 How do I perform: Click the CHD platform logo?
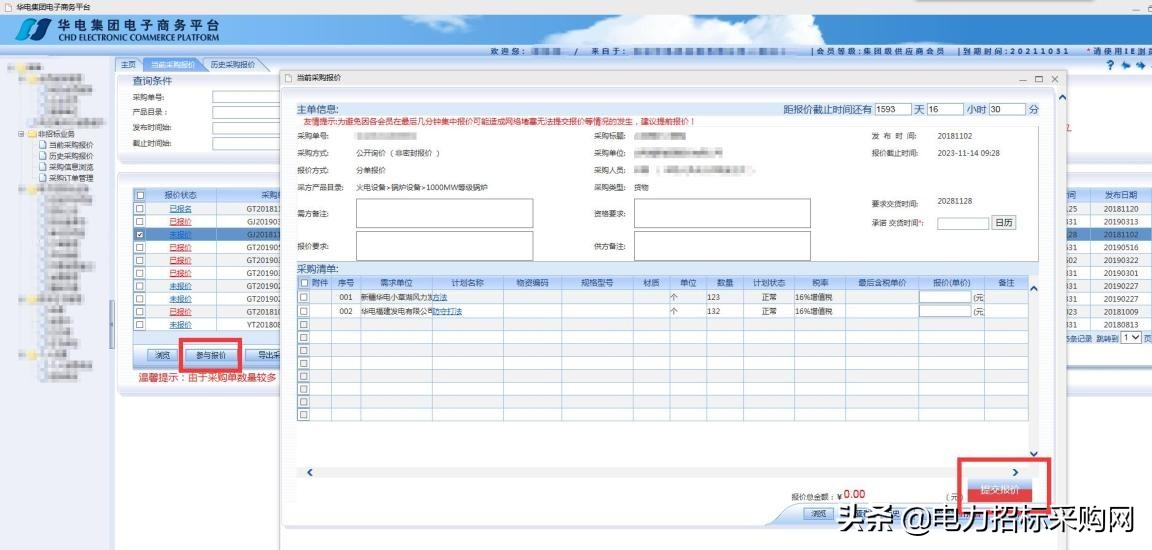click(34, 30)
